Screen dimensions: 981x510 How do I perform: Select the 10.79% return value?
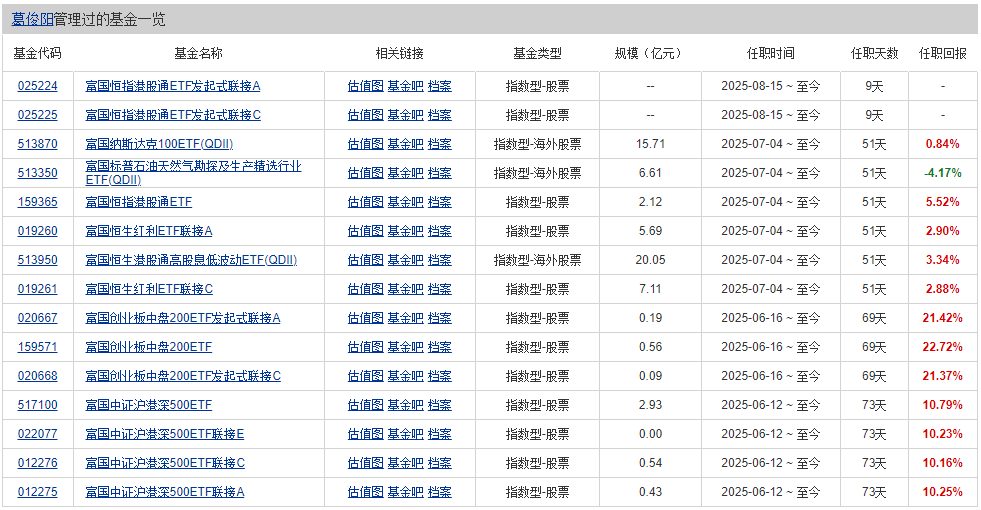pyautogui.click(x=942, y=405)
